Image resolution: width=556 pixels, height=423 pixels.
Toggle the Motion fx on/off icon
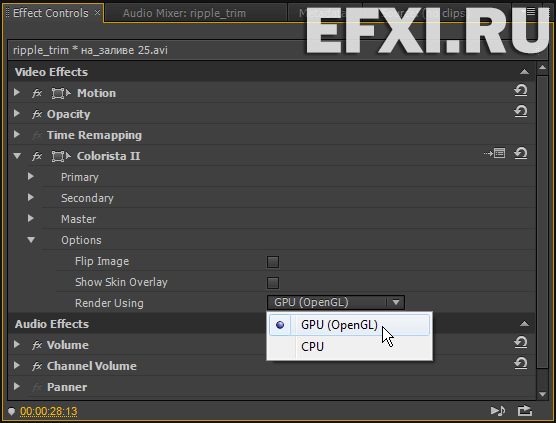[37, 93]
